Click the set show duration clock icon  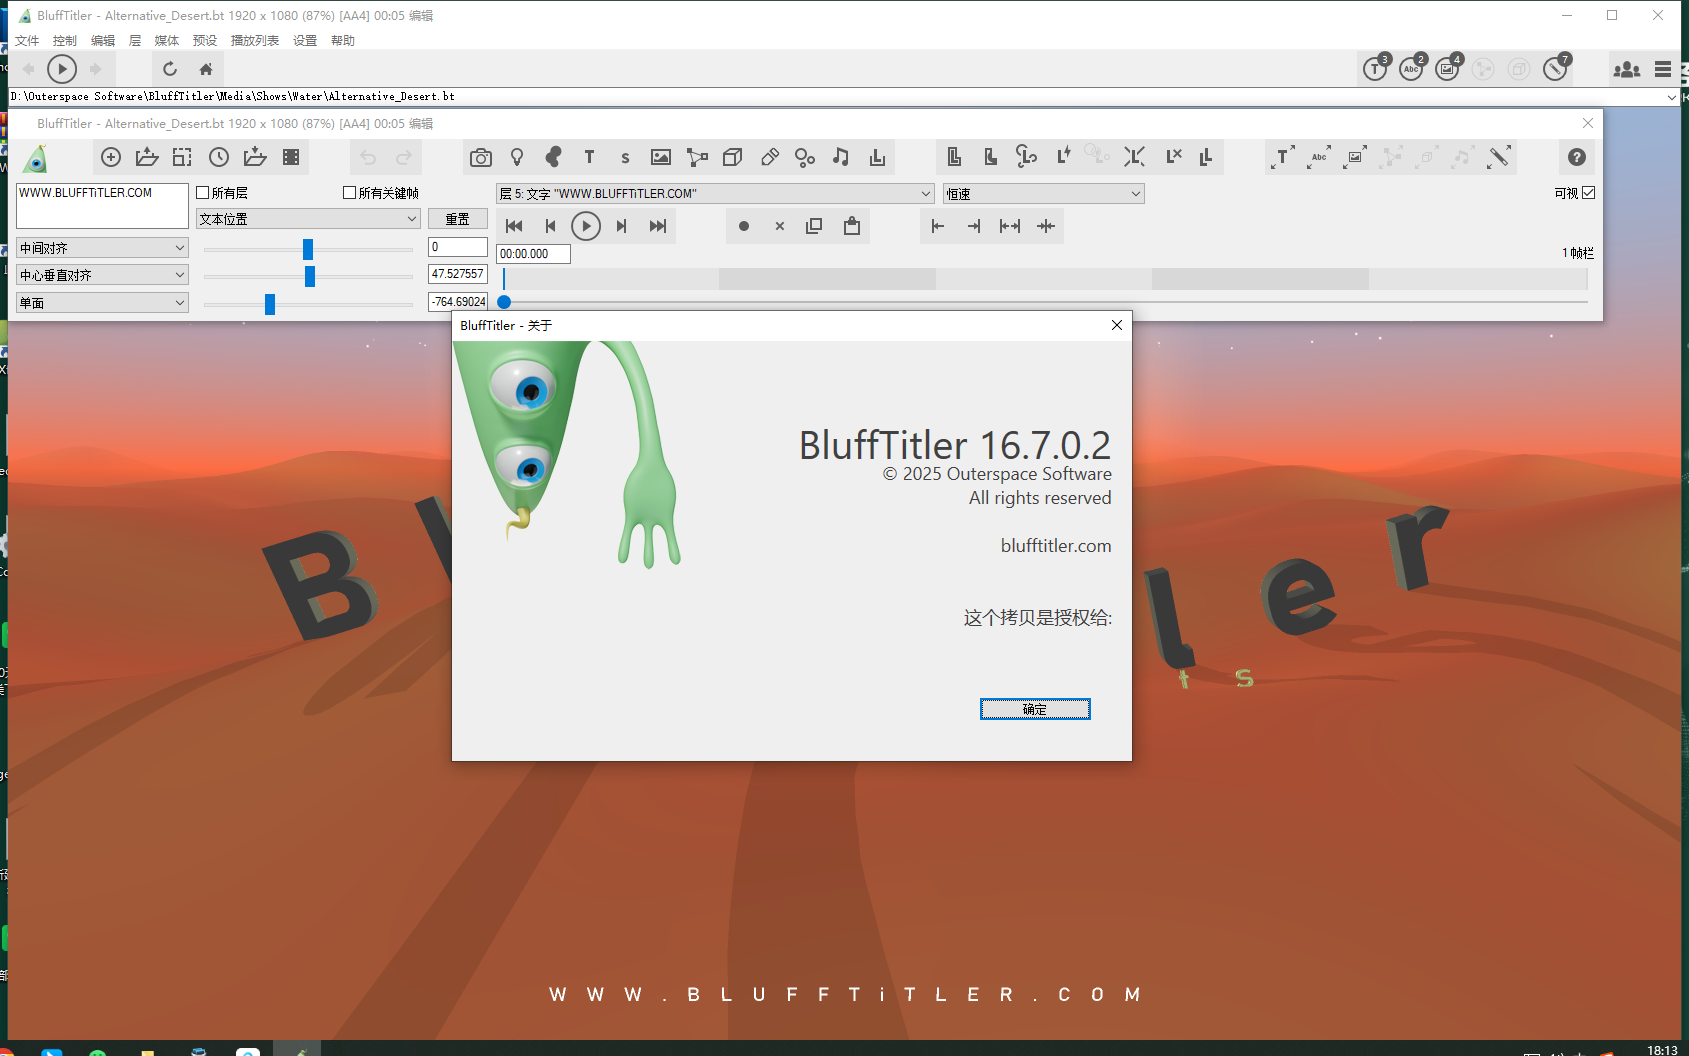219,157
